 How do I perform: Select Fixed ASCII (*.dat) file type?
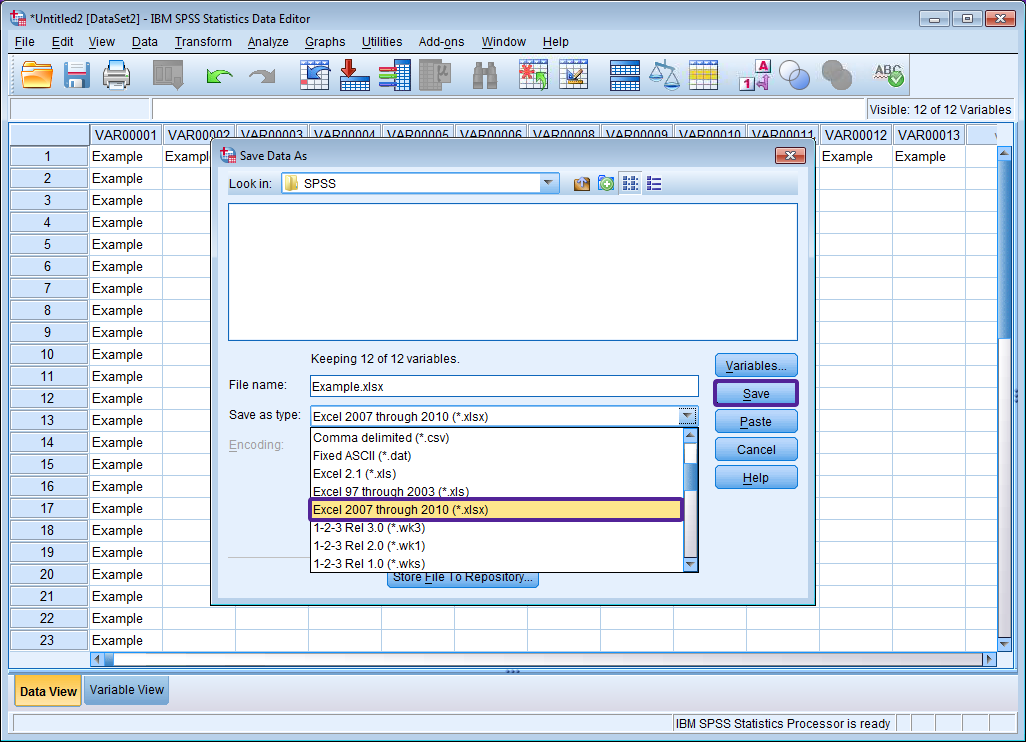496,455
